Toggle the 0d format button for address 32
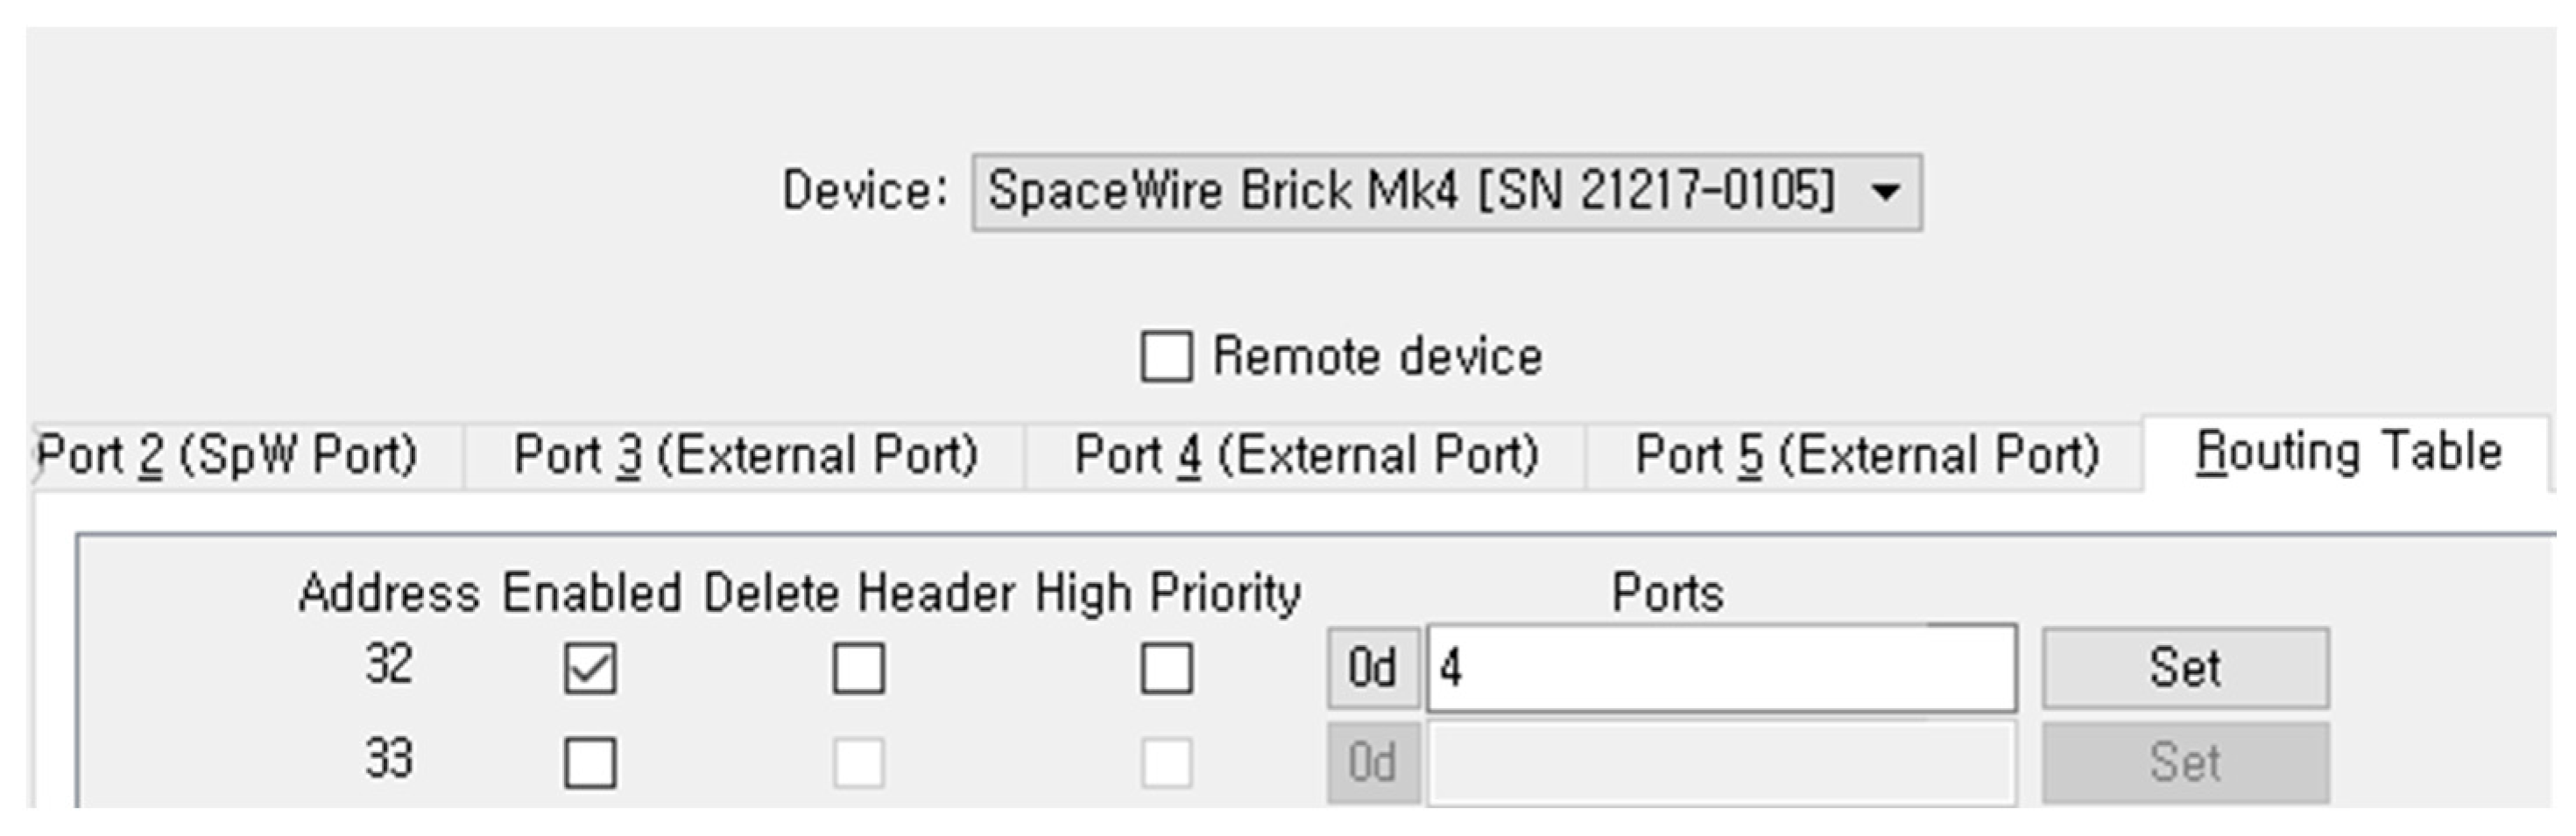Viewport: 2576px width, 836px height. point(1372,668)
